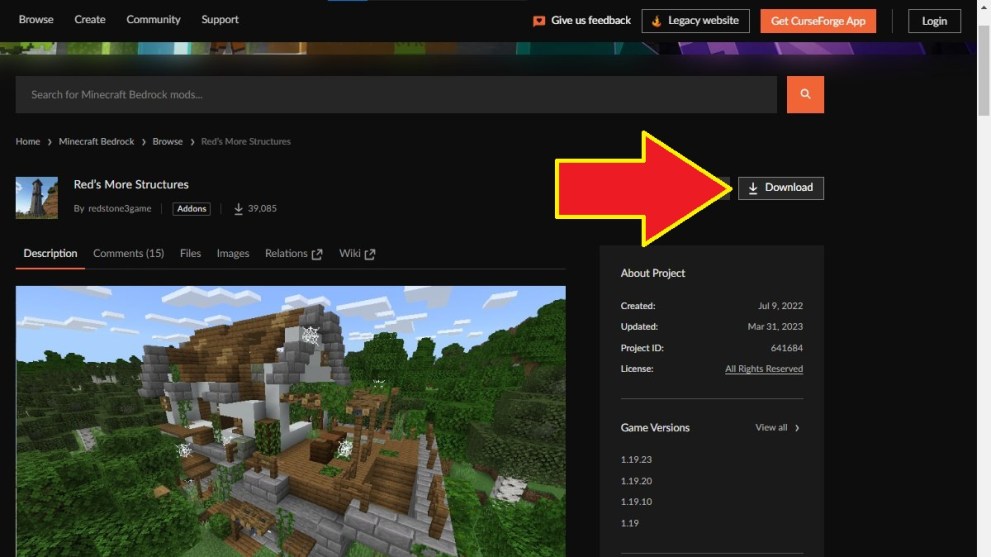991x557 pixels.
Task: Click the Red's More Structures breadcrumb text
Action: coord(246,142)
